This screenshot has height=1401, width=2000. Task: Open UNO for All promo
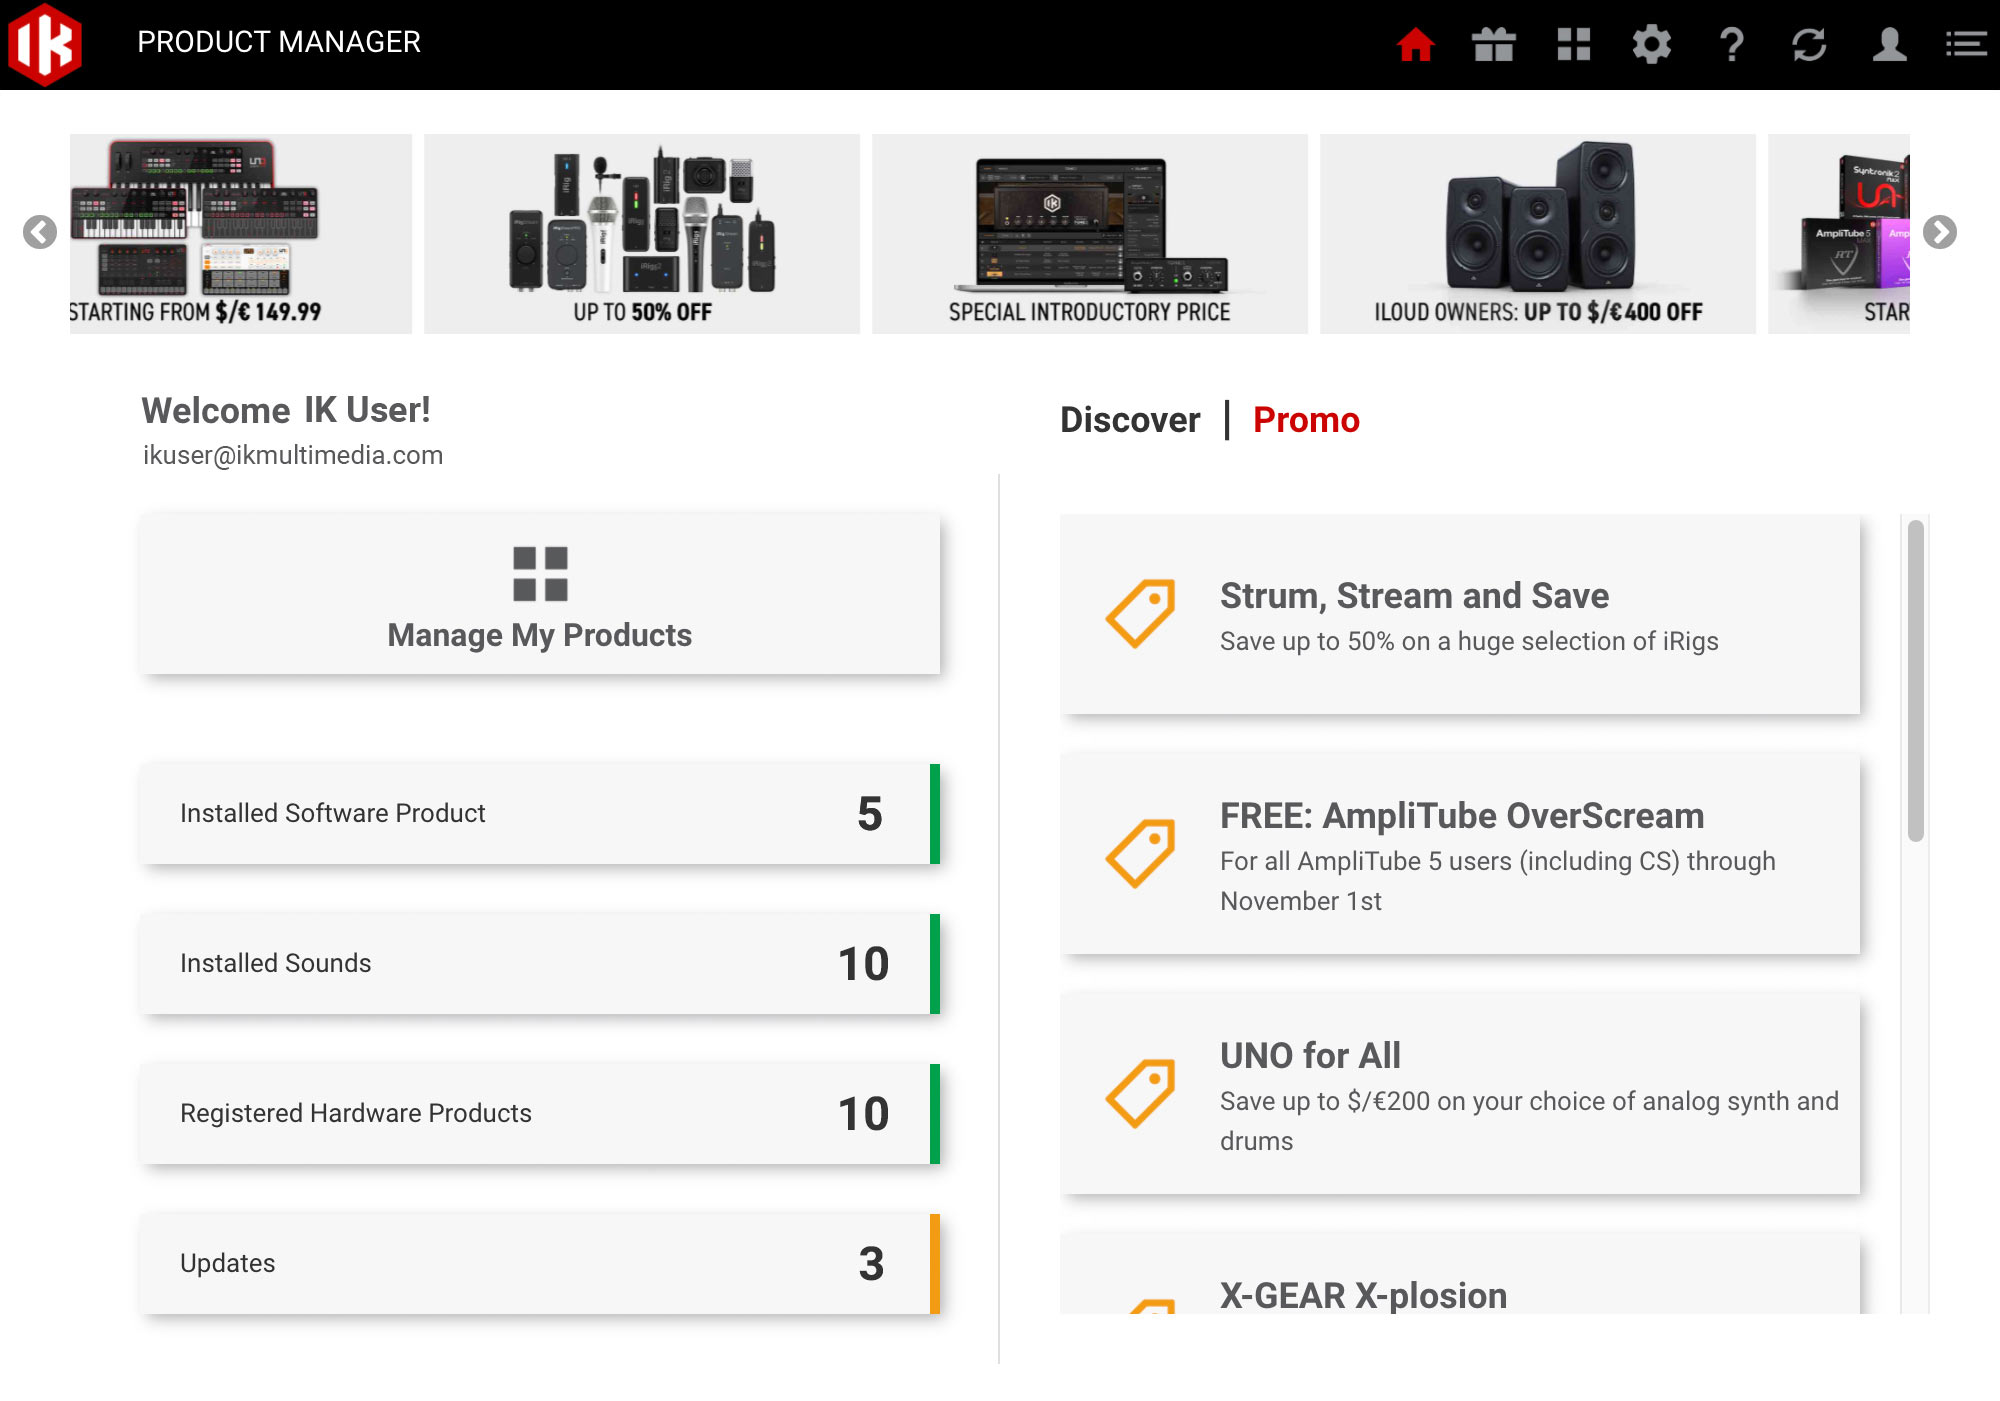(1460, 1094)
